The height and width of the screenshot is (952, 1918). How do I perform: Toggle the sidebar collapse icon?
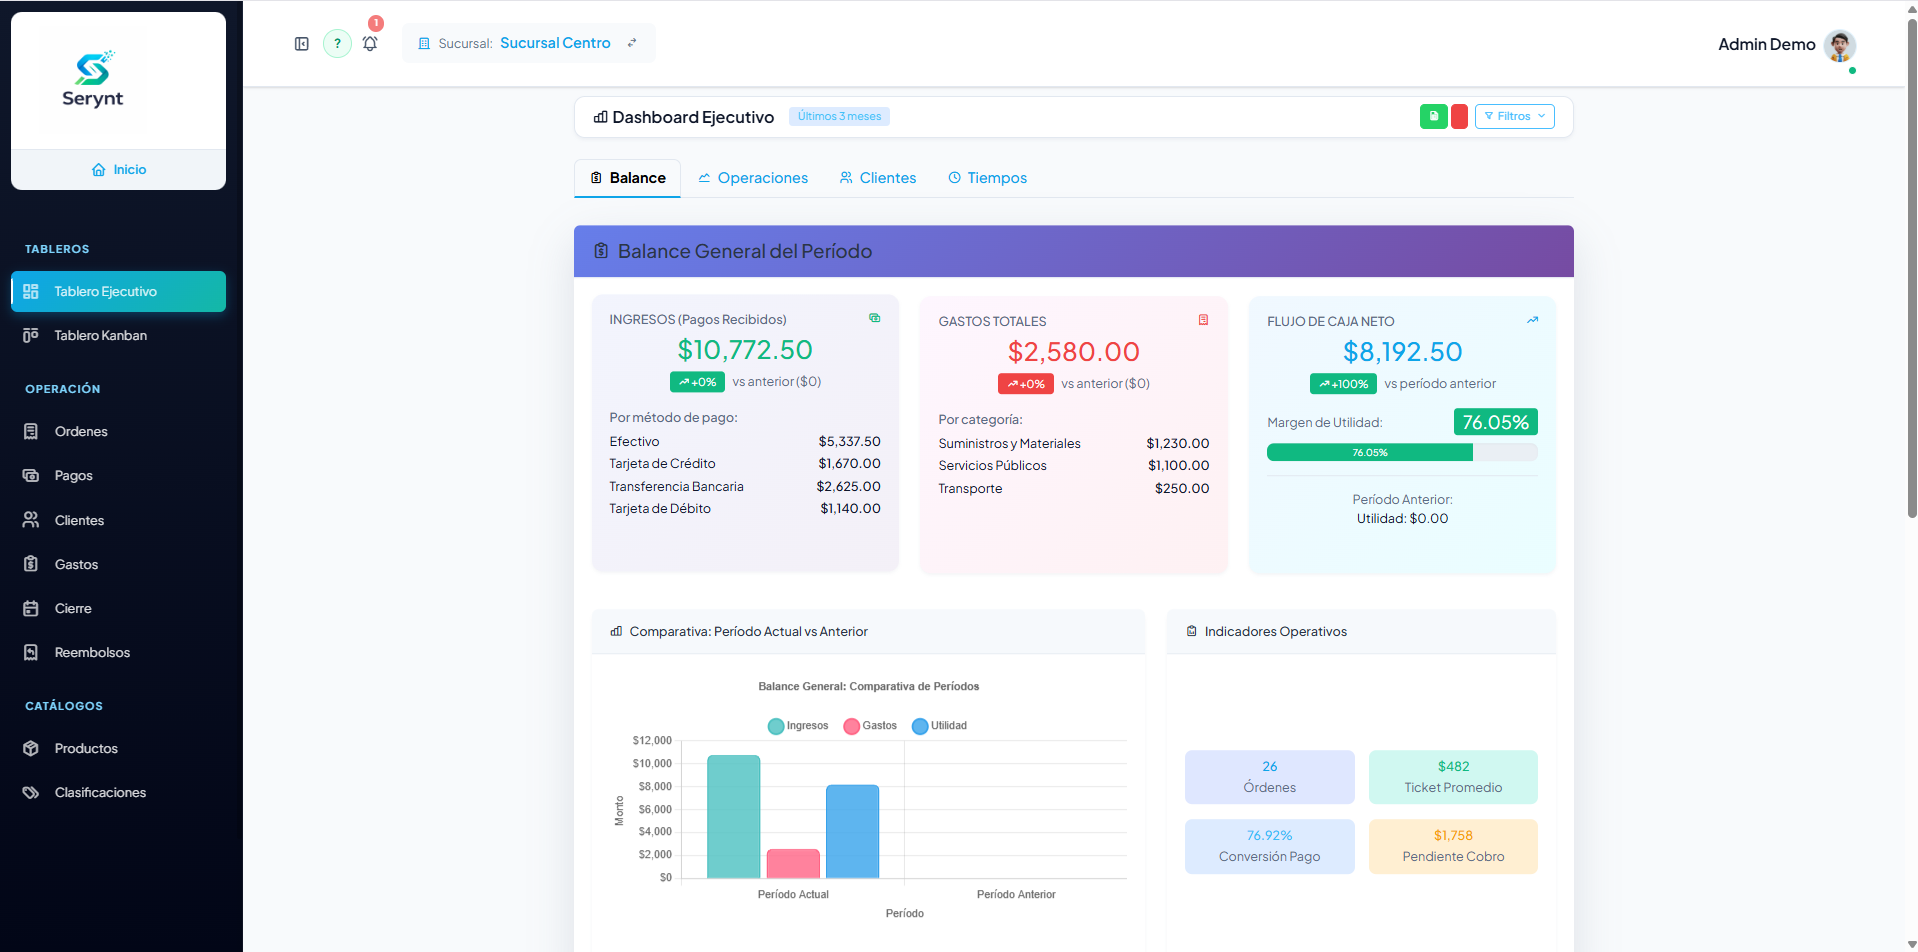point(301,43)
